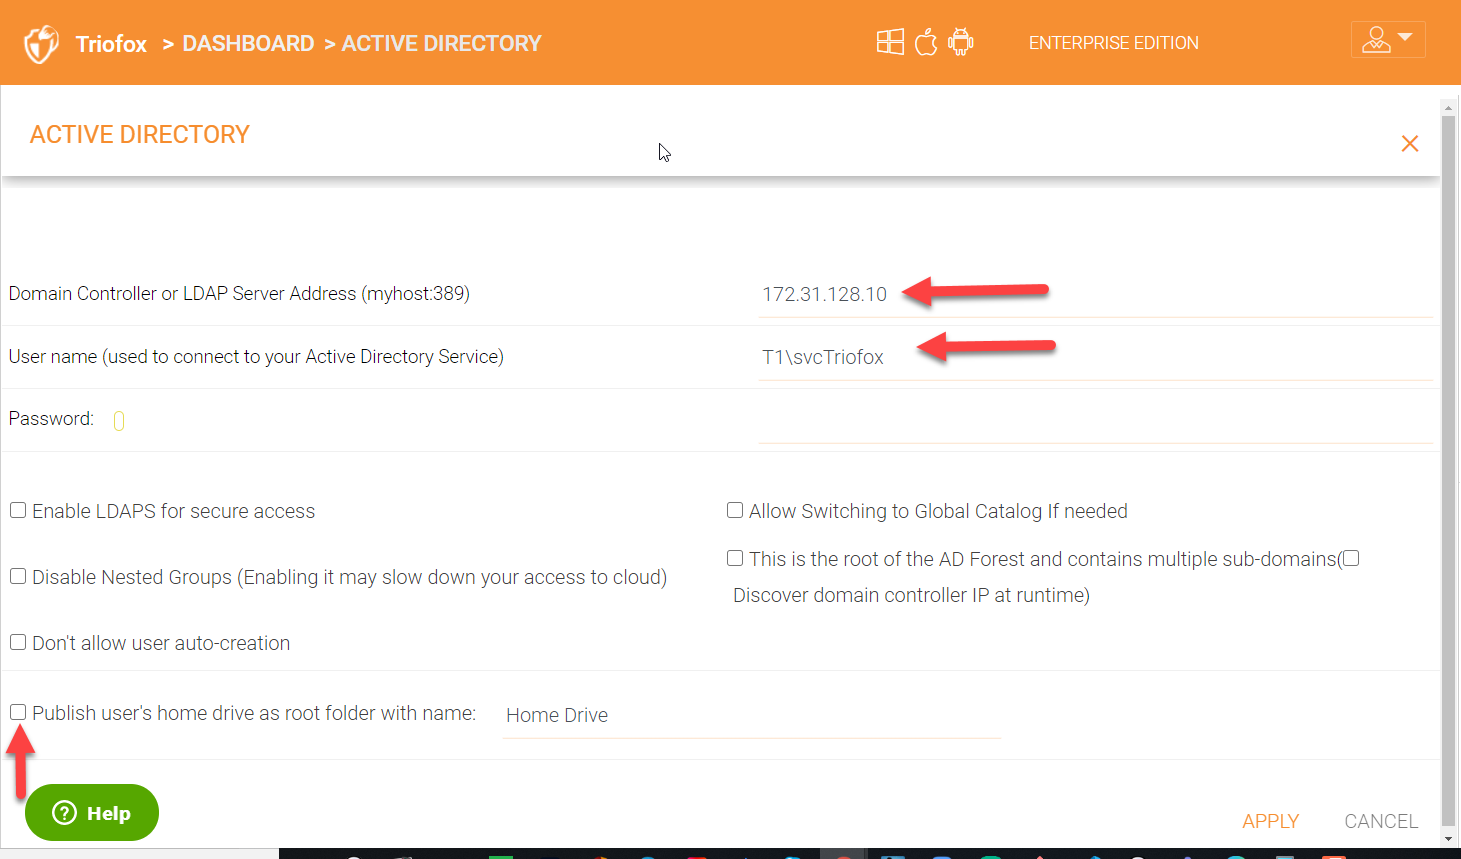Viewport: 1461px width, 859px height.
Task: Click the ACTIVE DIRECTORY panel heading
Action: point(140,135)
